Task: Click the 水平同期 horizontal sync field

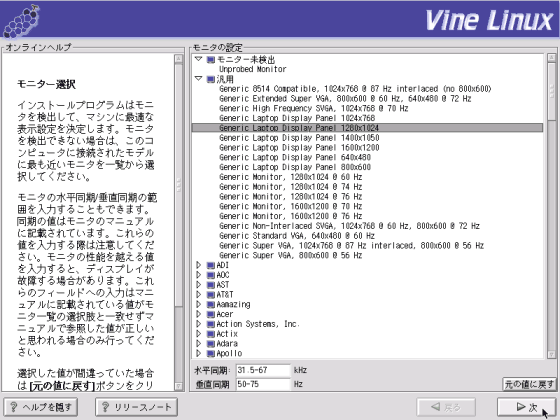Action: coord(263,370)
